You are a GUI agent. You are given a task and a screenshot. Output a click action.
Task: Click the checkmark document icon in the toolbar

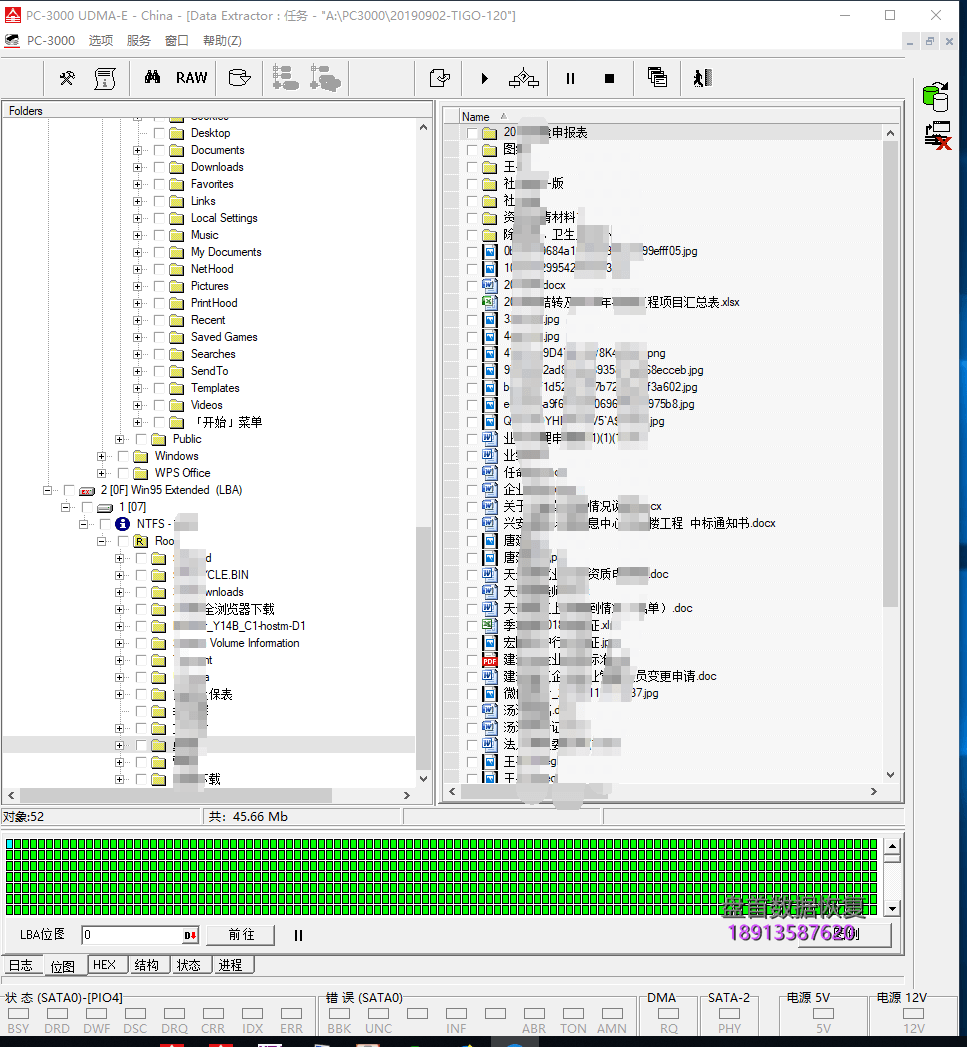(439, 79)
